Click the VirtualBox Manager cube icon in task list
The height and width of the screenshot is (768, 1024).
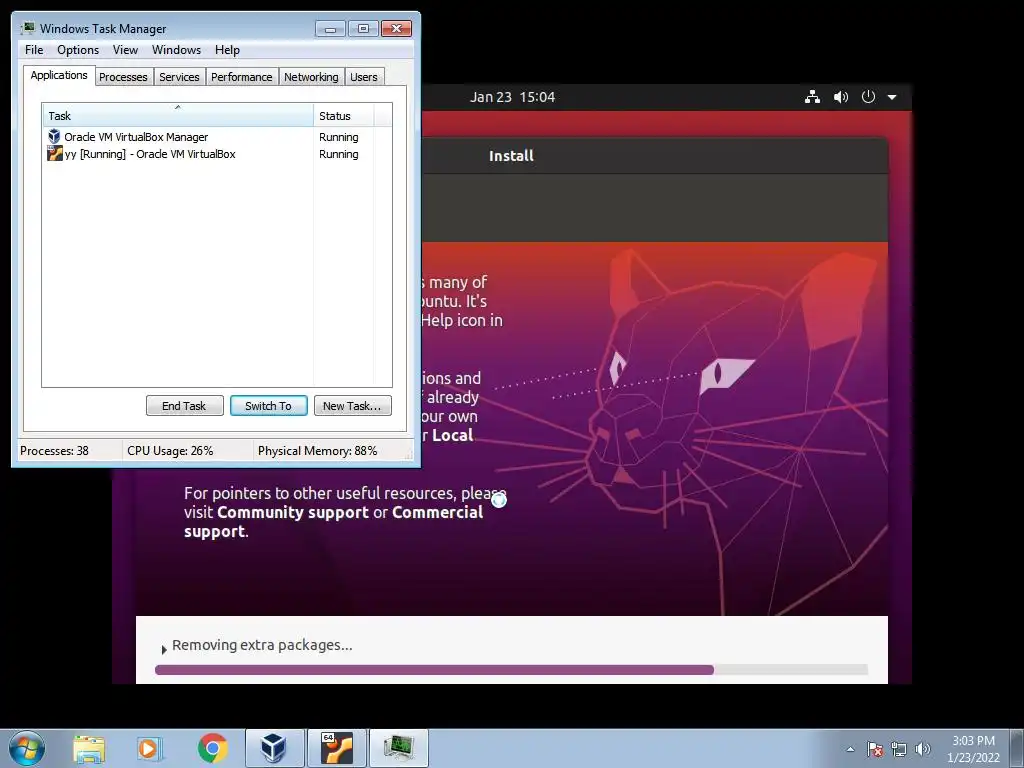point(54,136)
